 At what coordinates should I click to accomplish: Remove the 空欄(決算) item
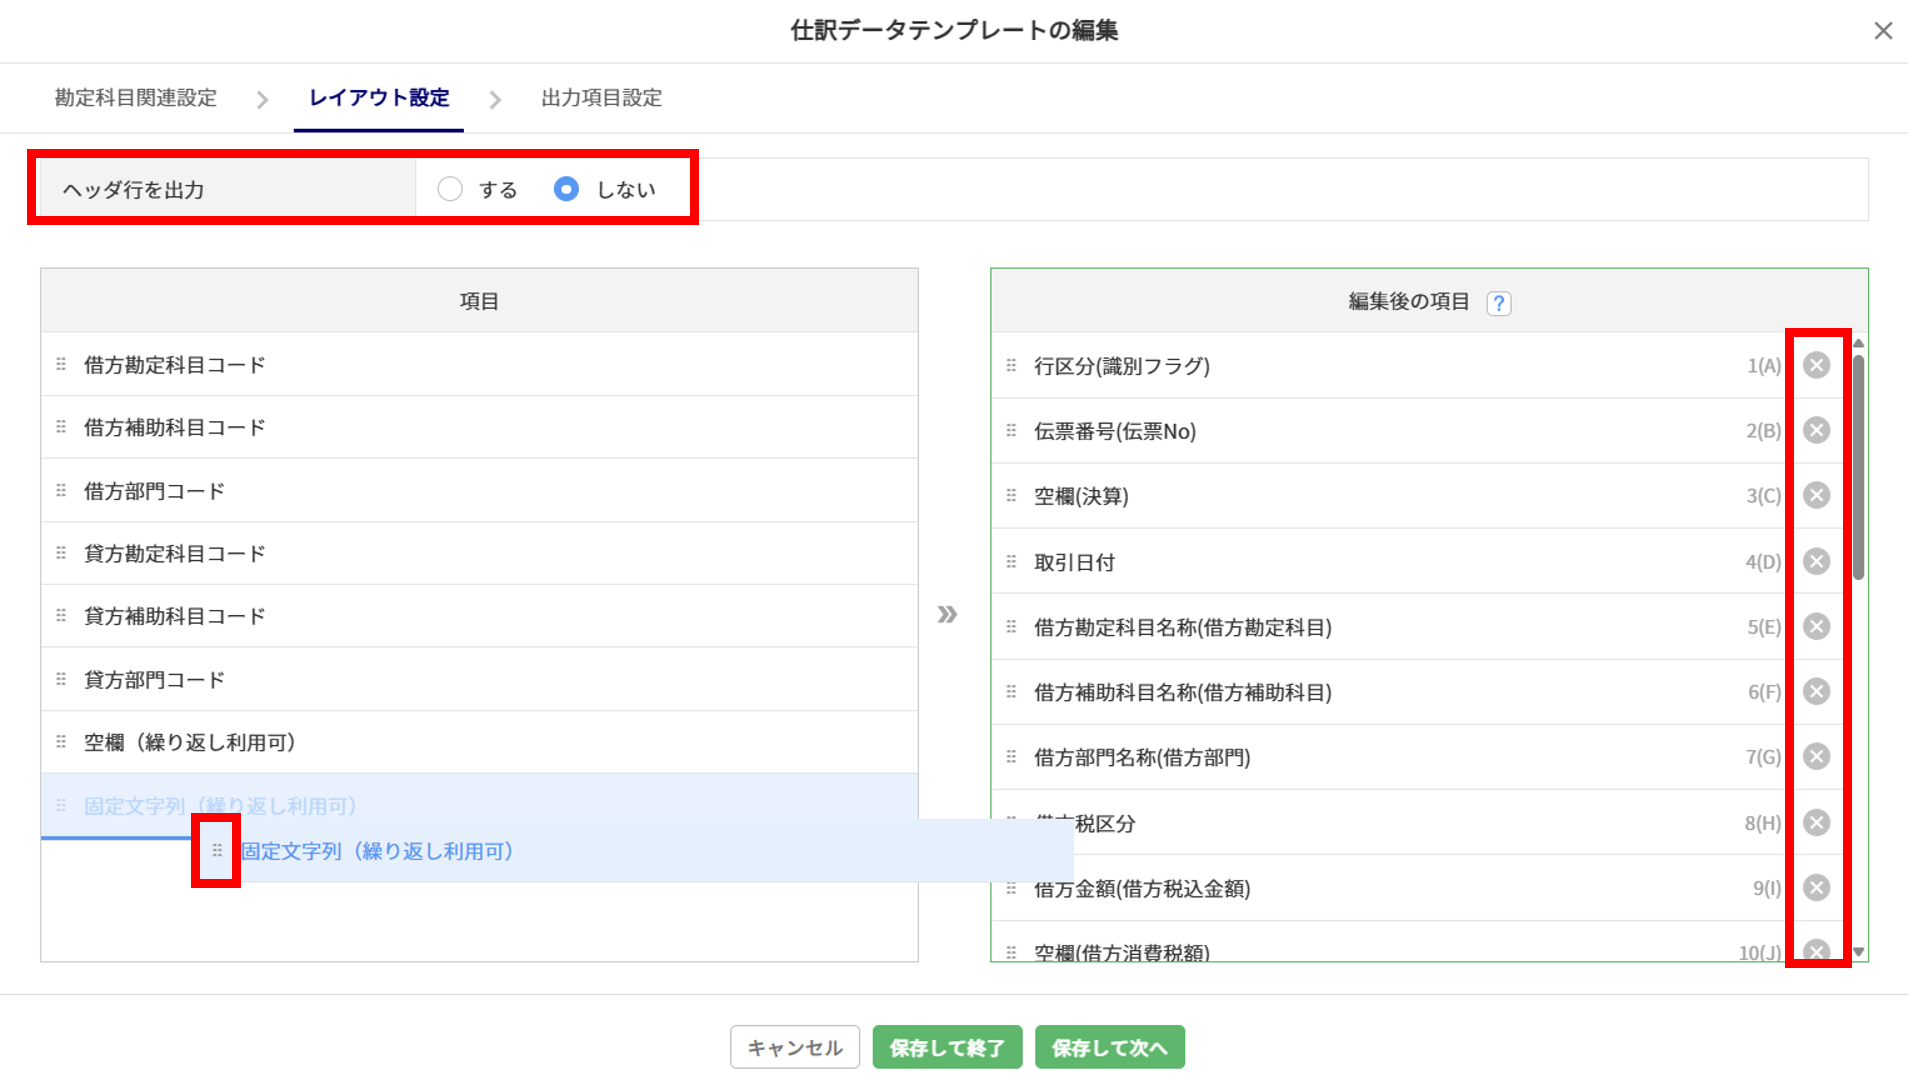click(x=1816, y=496)
